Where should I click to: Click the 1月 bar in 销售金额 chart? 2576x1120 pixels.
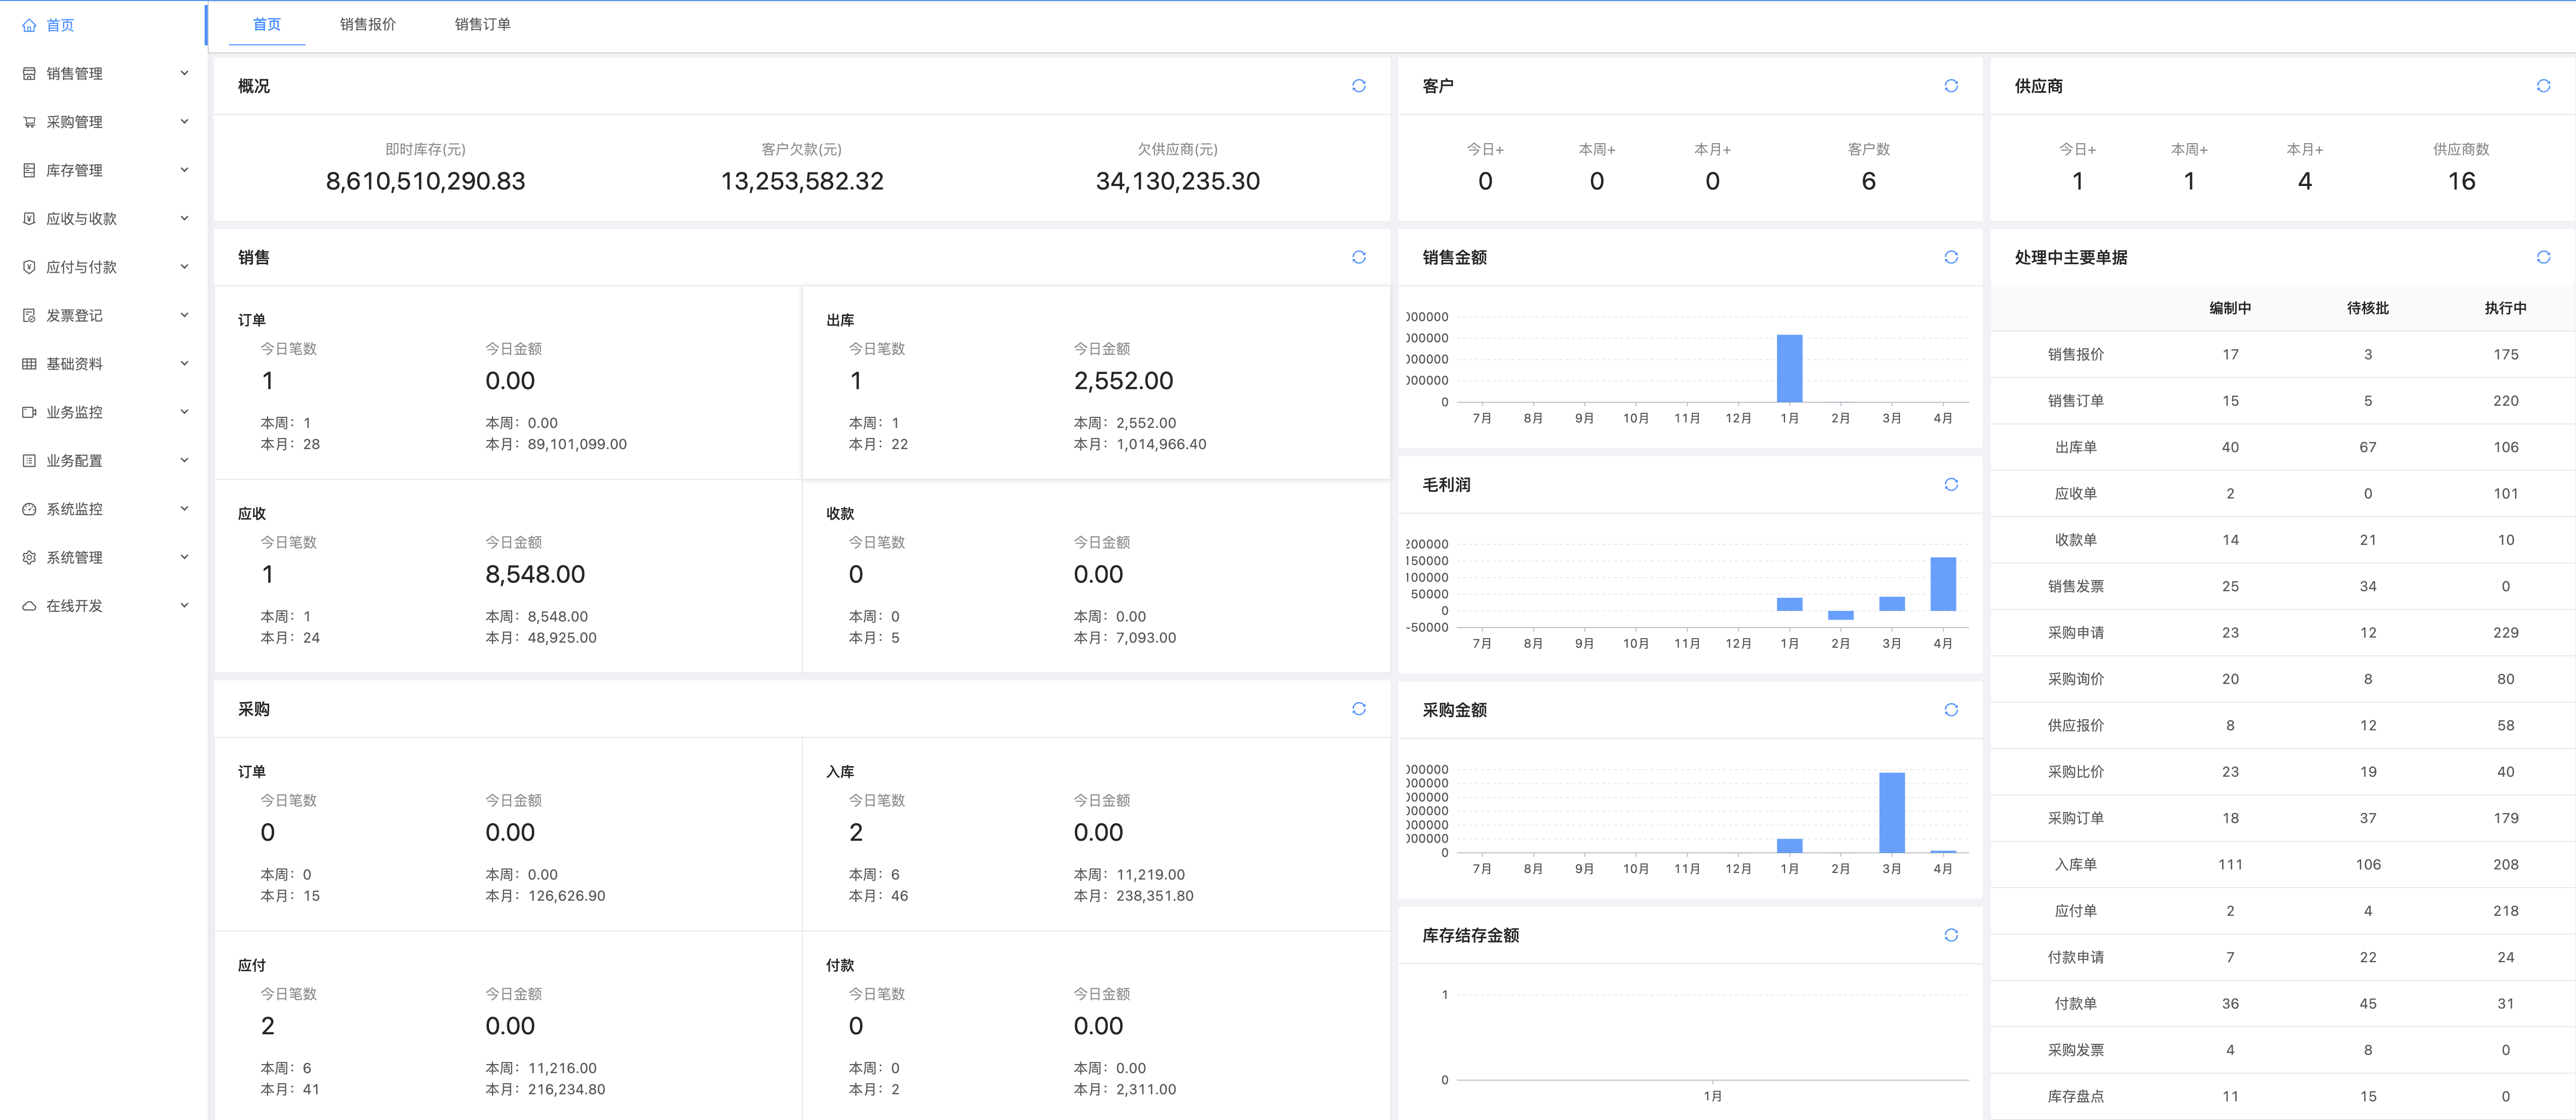1789,368
